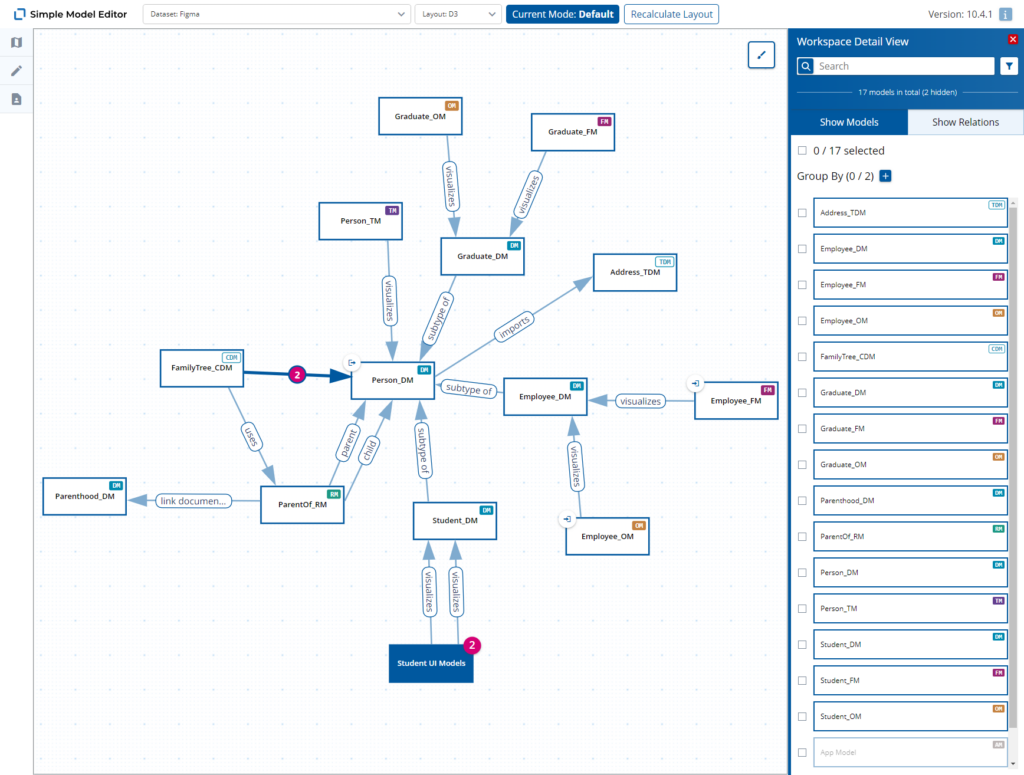Close the Workspace Detail View panel
1024x775 pixels.
(x=1013, y=40)
